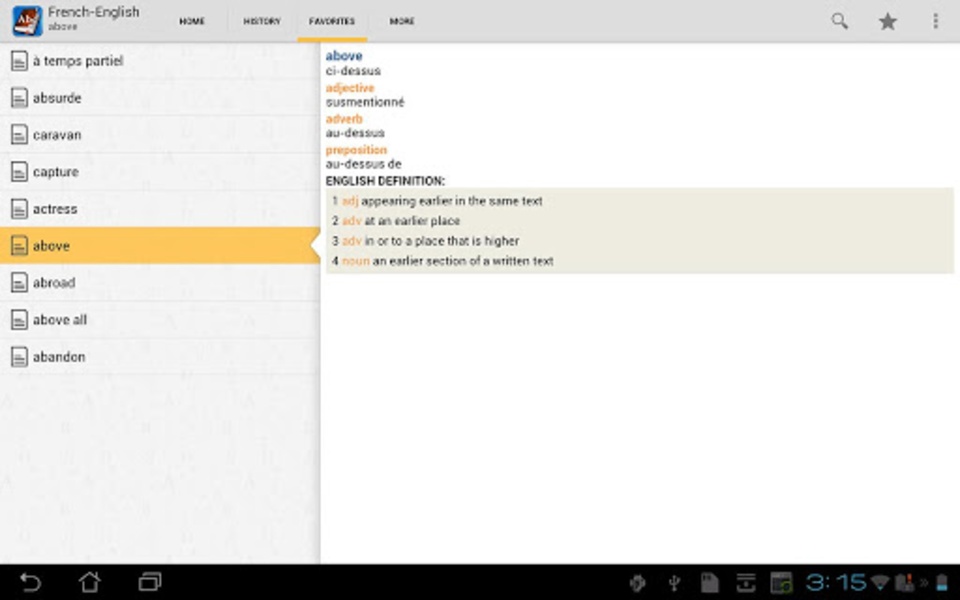Tap the French-English dictionary app icon
This screenshot has width=960, height=600.
(27, 20)
